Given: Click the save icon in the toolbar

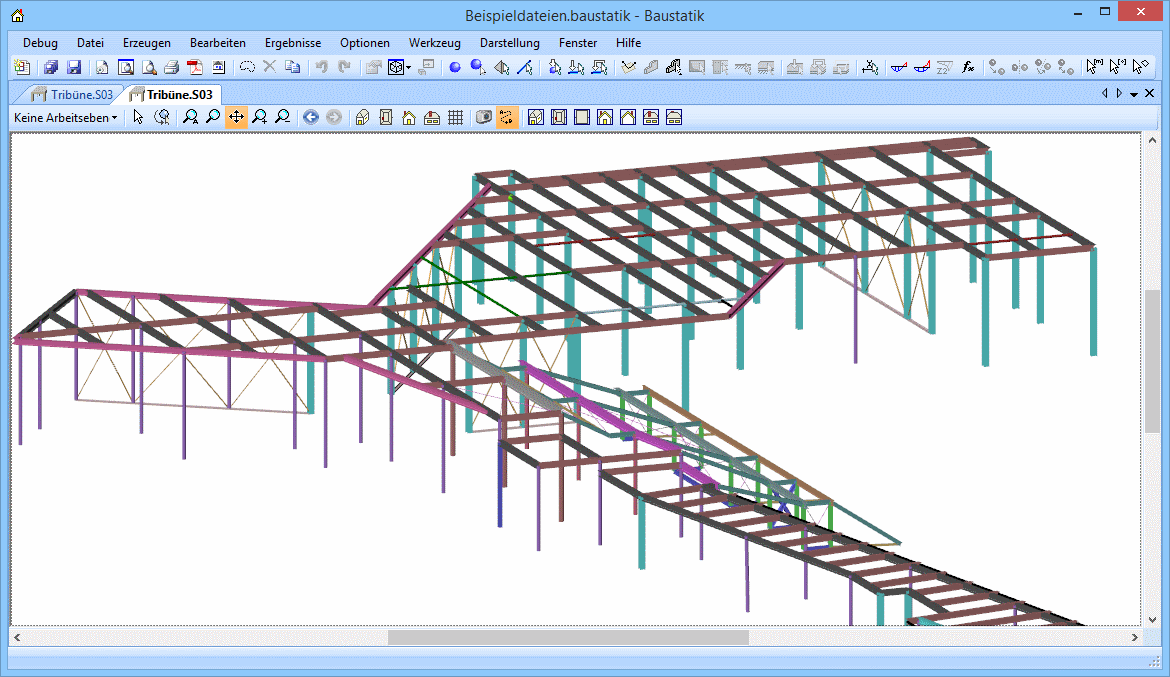Looking at the screenshot, I should point(74,68).
